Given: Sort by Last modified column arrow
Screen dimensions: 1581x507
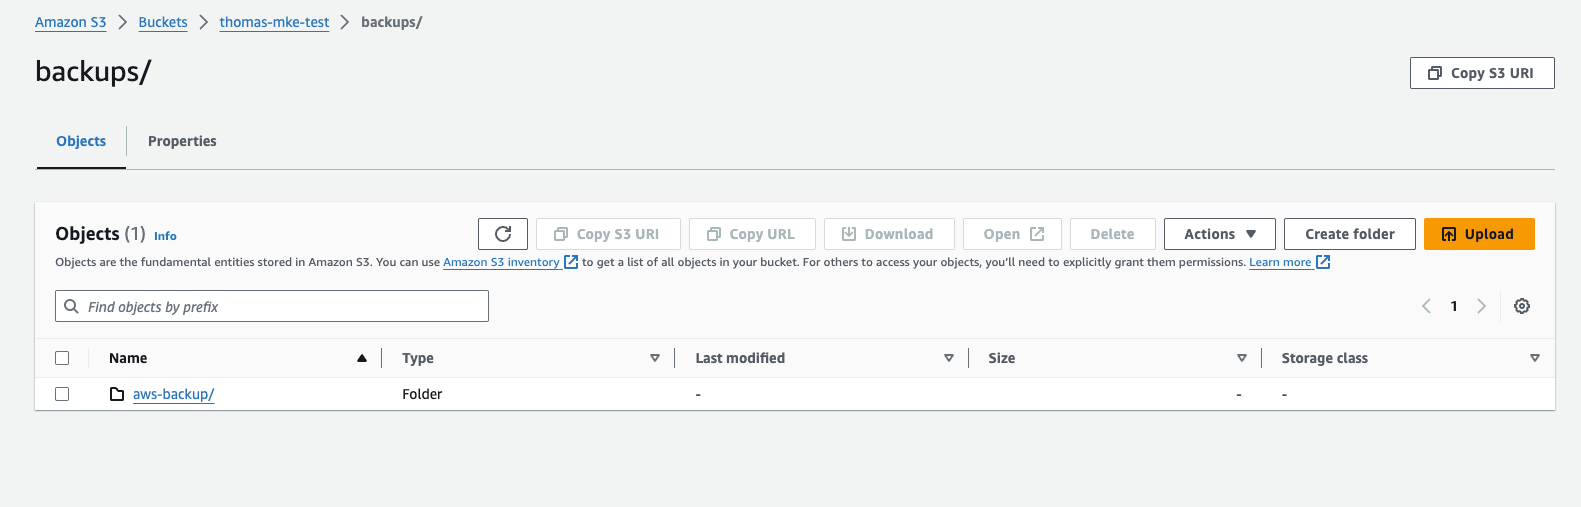Looking at the screenshot, I should pos(949,358).
